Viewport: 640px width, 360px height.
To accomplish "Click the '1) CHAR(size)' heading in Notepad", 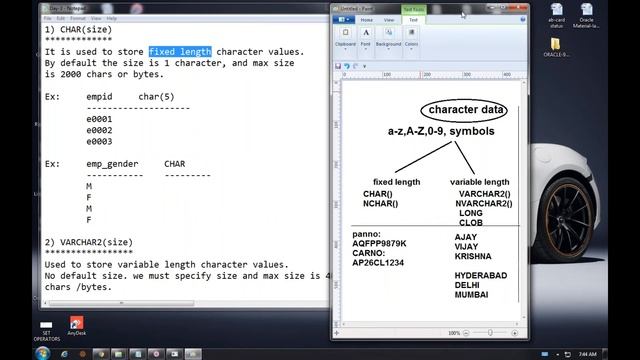I will (78, 29).
